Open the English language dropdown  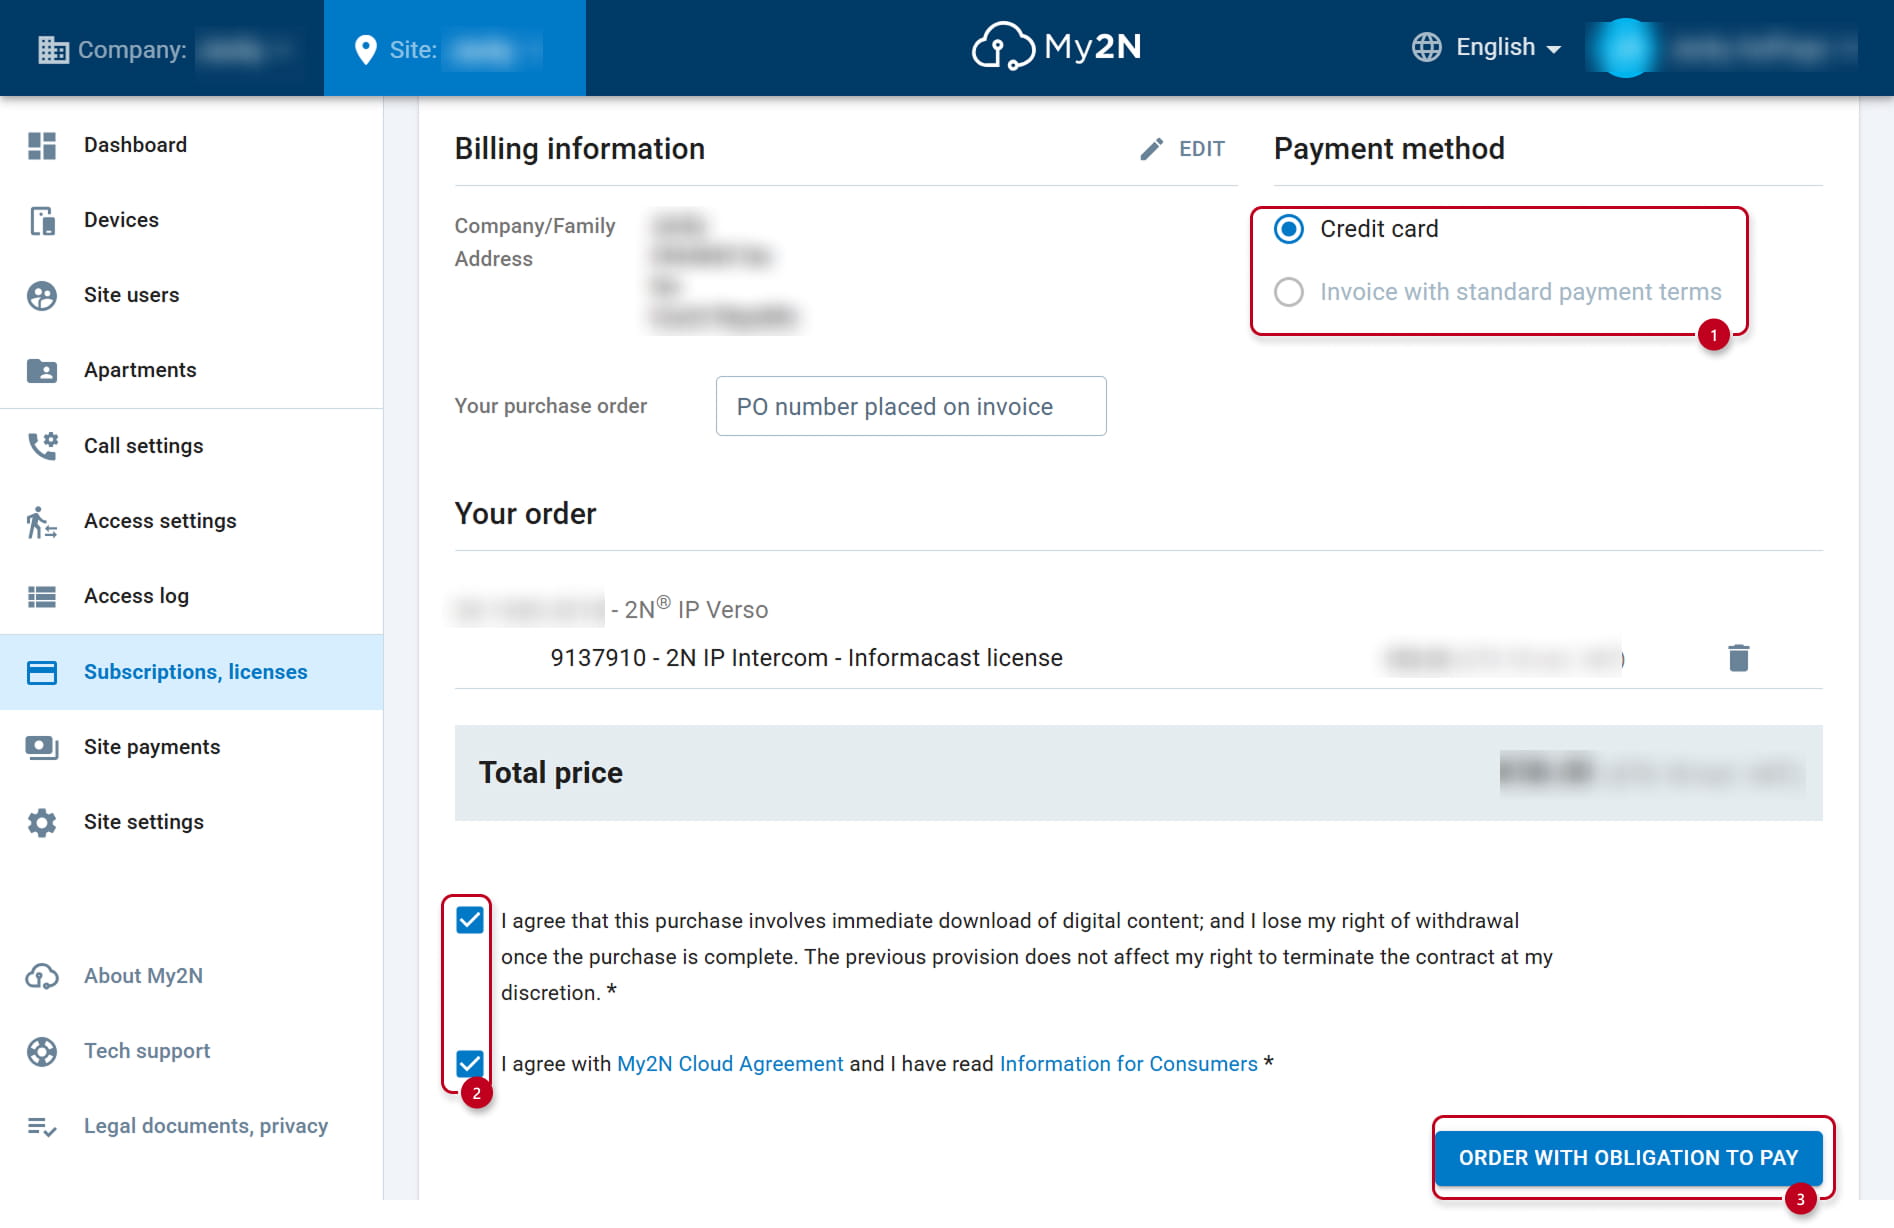pos(1487,47)
